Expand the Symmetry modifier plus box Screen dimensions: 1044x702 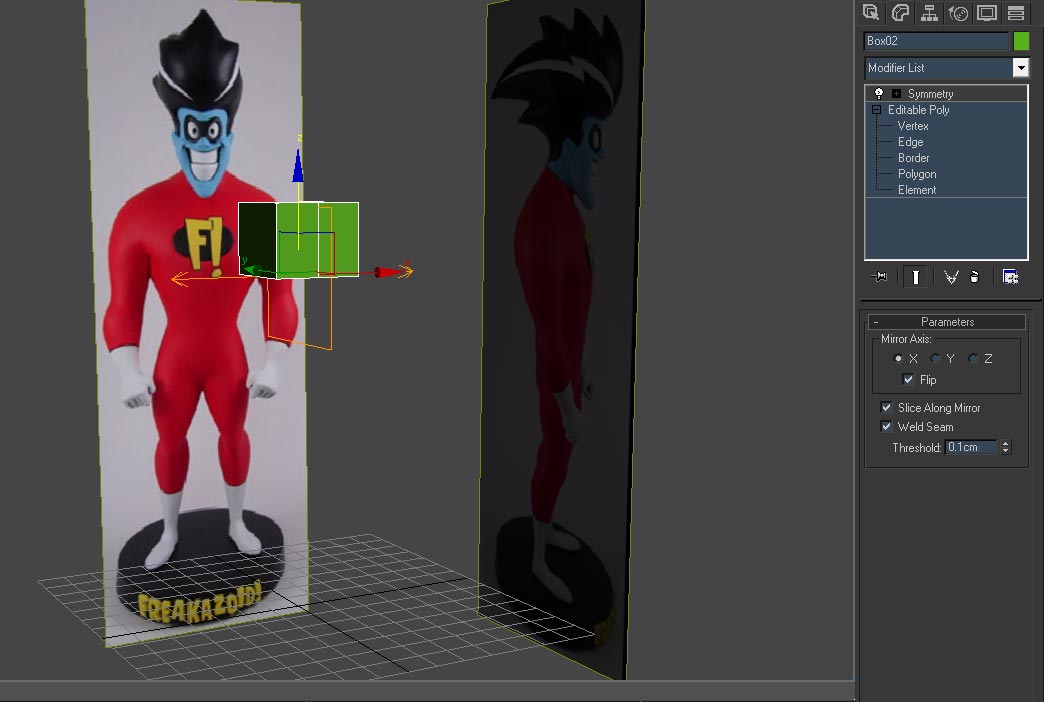point(896,93)
